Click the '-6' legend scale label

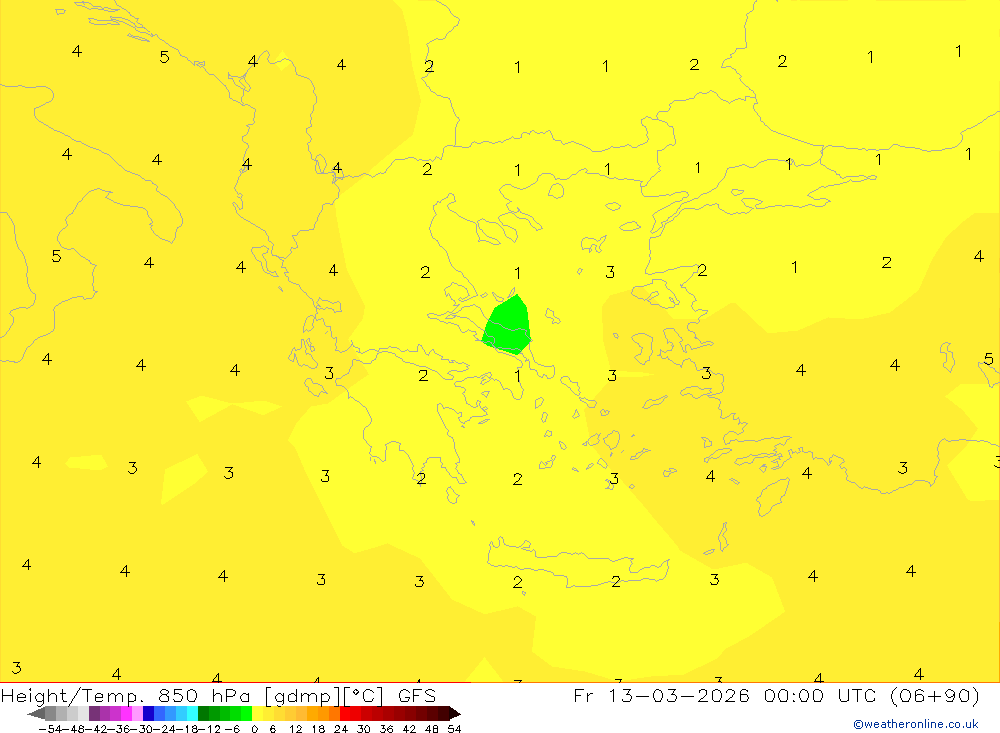(x=232, y=729)
